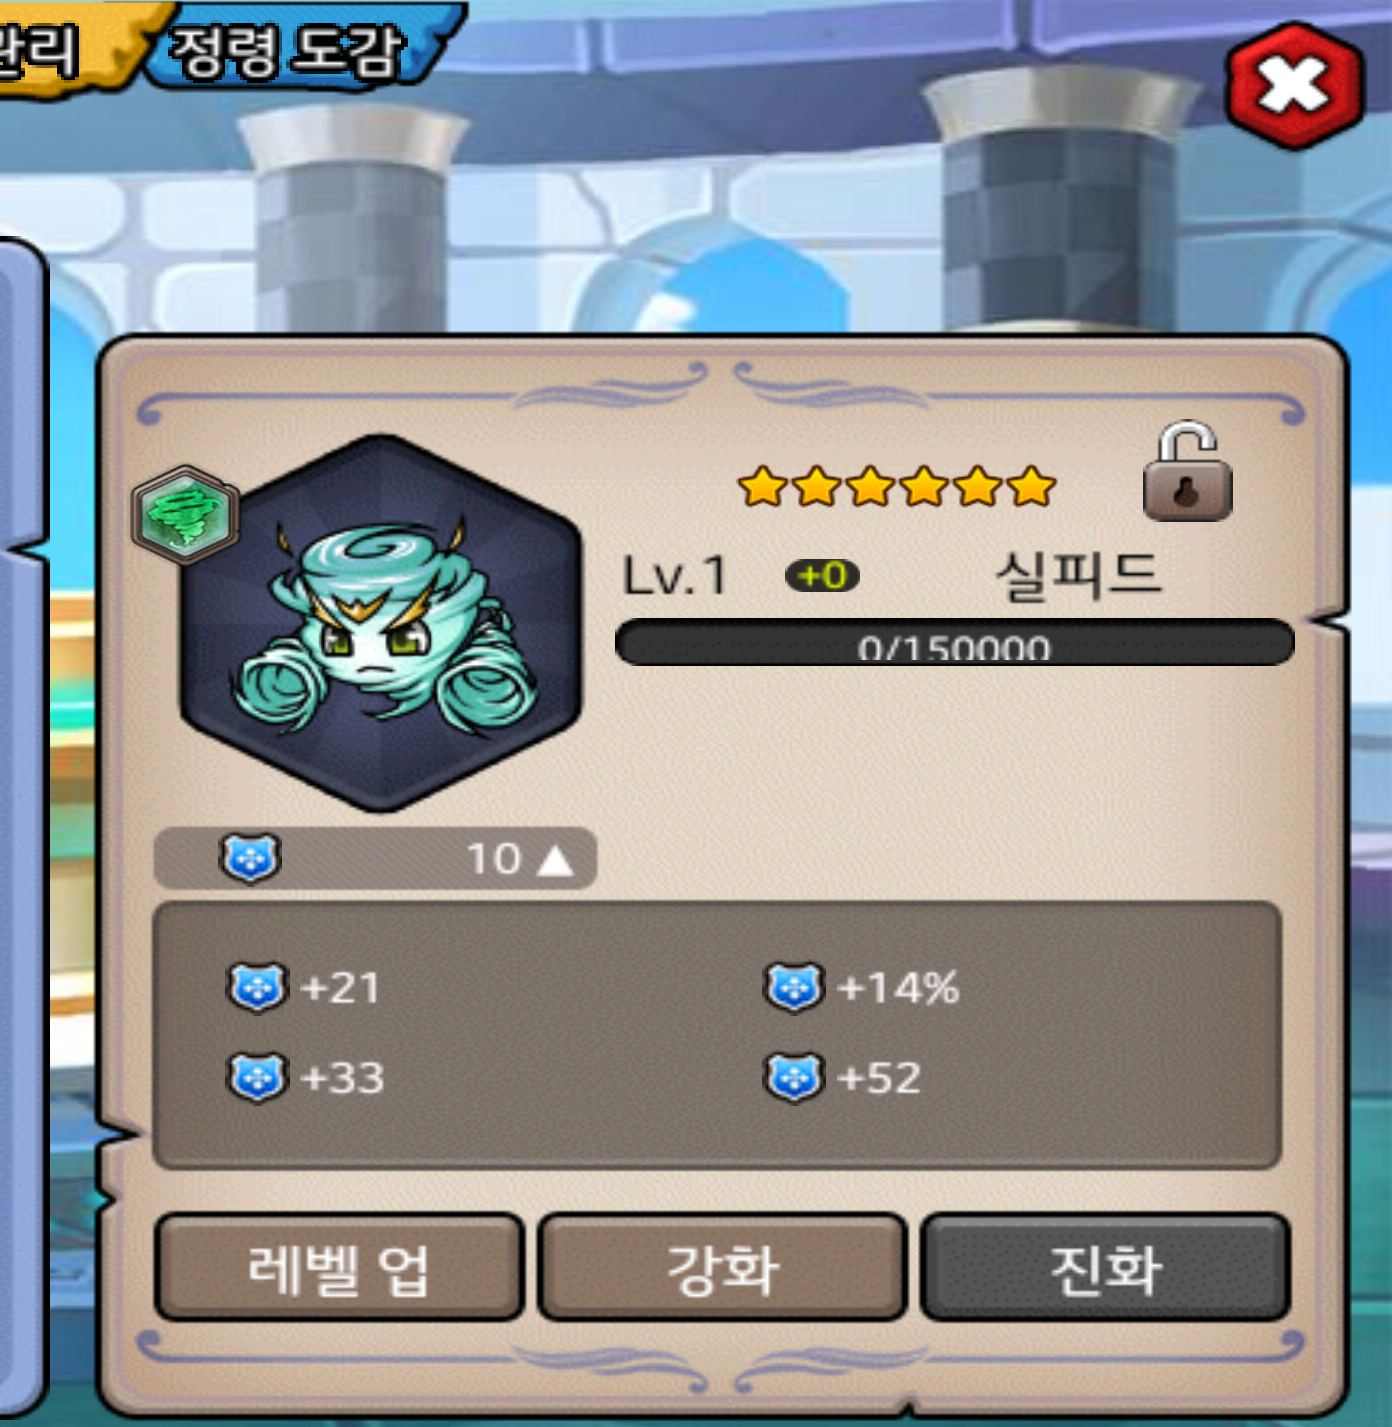
Task: Click the green wind element badge
Action: pos(186,515)
